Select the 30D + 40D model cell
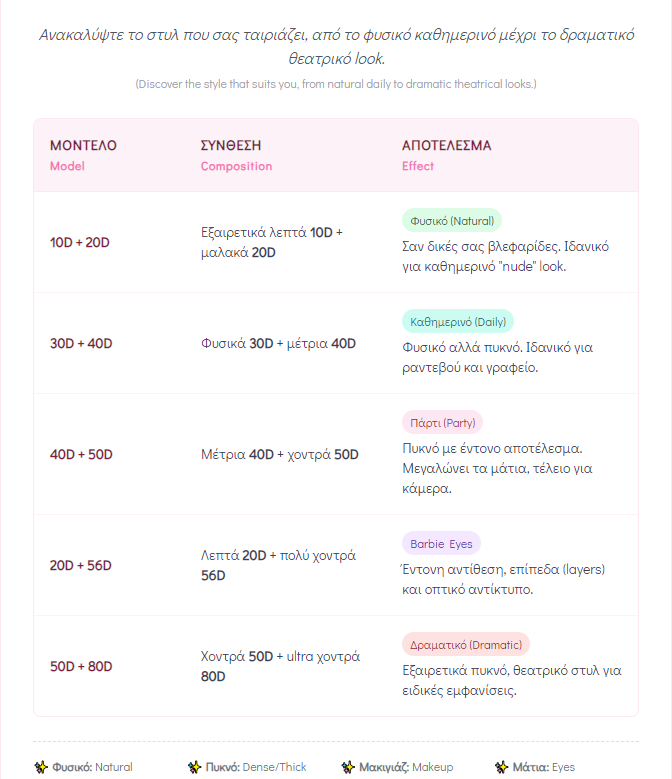672x779 pixels. tap(81, 344)
